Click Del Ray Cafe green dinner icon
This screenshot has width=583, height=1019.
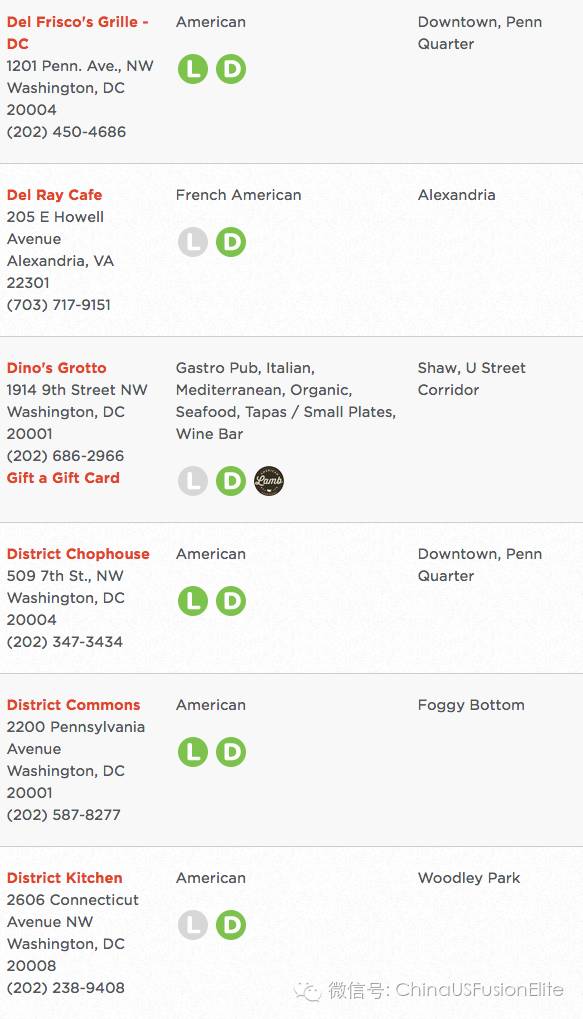pyautogui.click(x=231, y=242)
